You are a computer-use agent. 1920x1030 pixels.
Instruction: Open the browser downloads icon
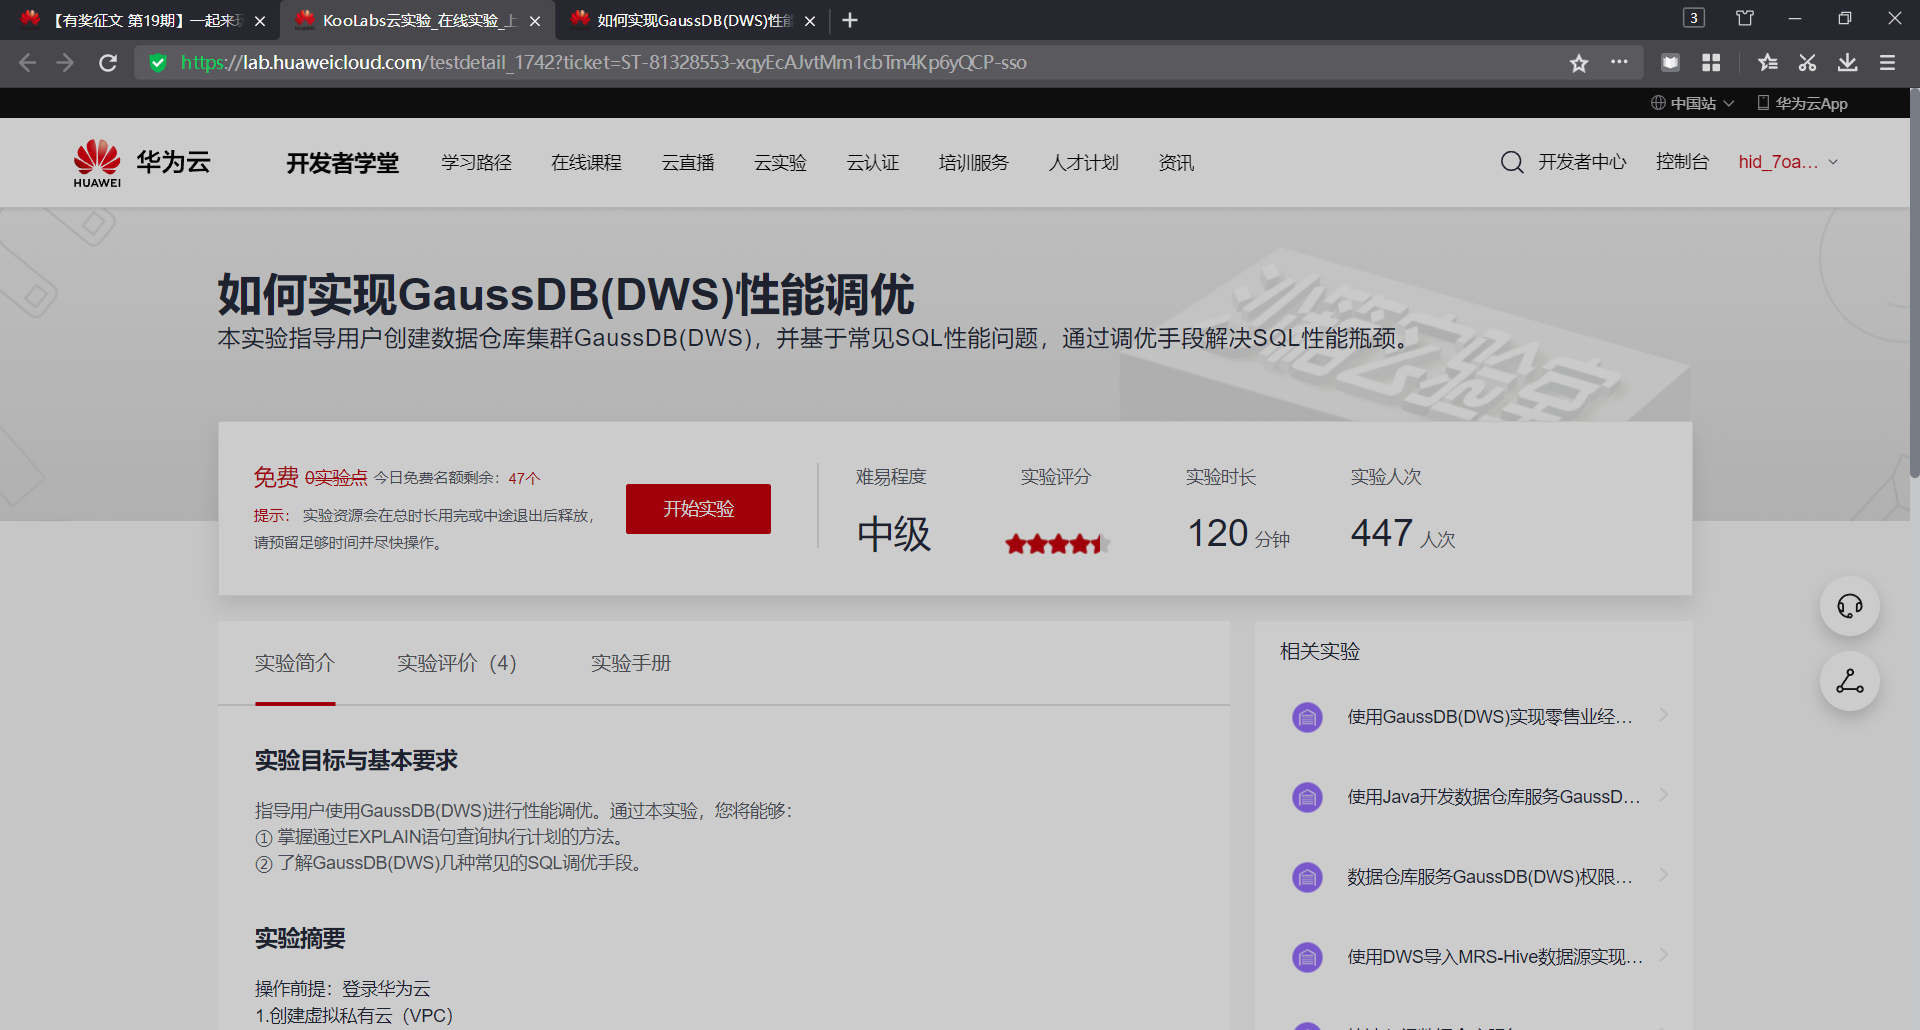point(1847,63)
